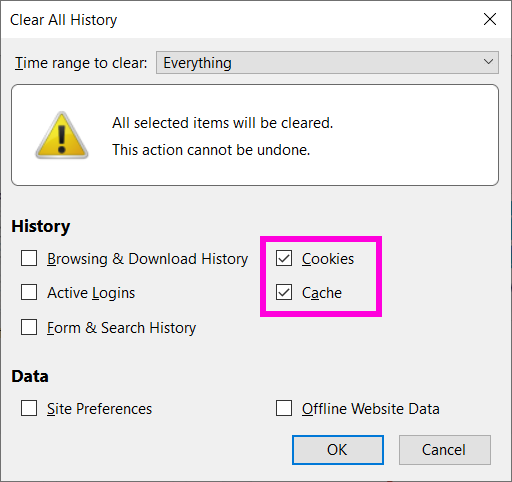Click the Offline Website Data label text
The height and width of the screenshot is (482, 512).
(371, 409)
